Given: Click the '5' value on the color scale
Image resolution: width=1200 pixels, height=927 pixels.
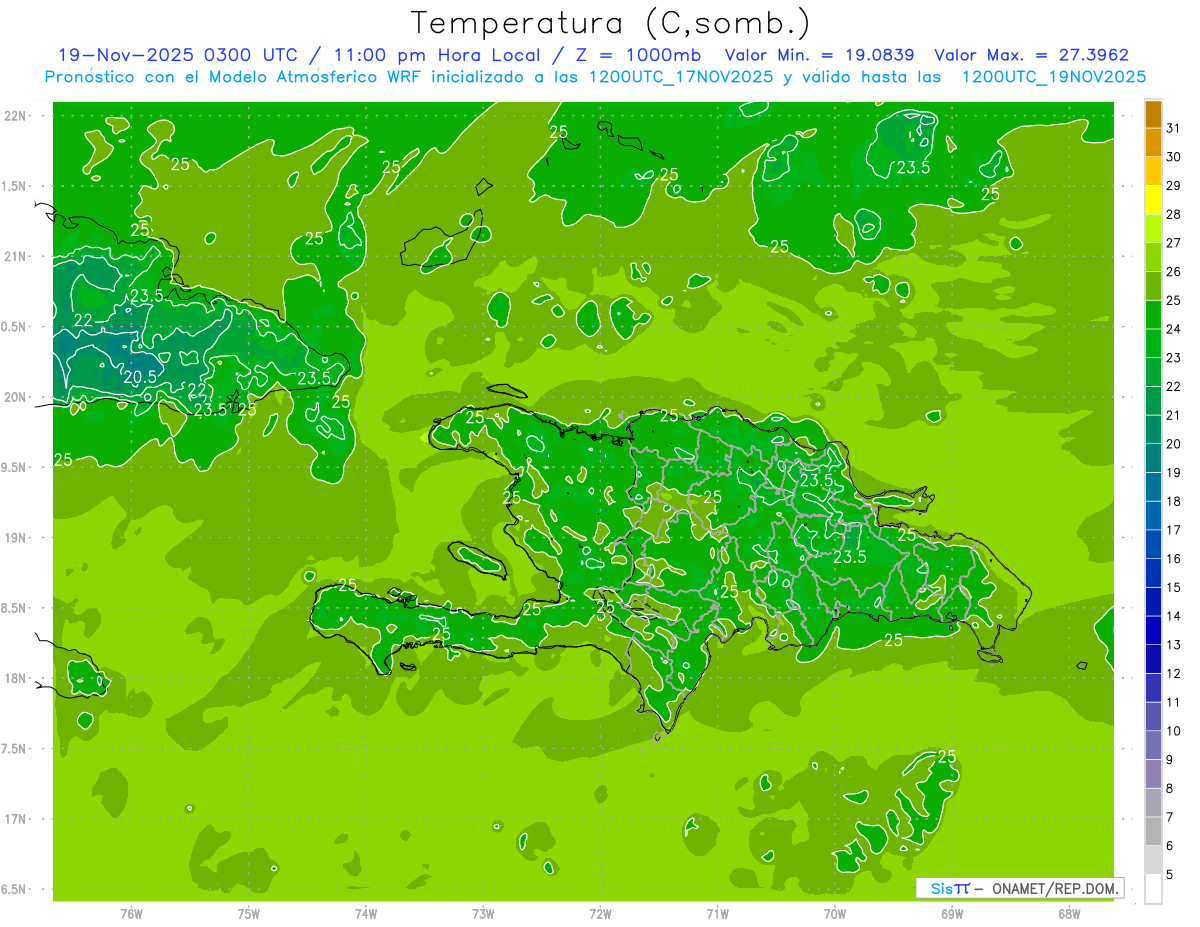Looking at the screenshot, I should click(1169, 874).
